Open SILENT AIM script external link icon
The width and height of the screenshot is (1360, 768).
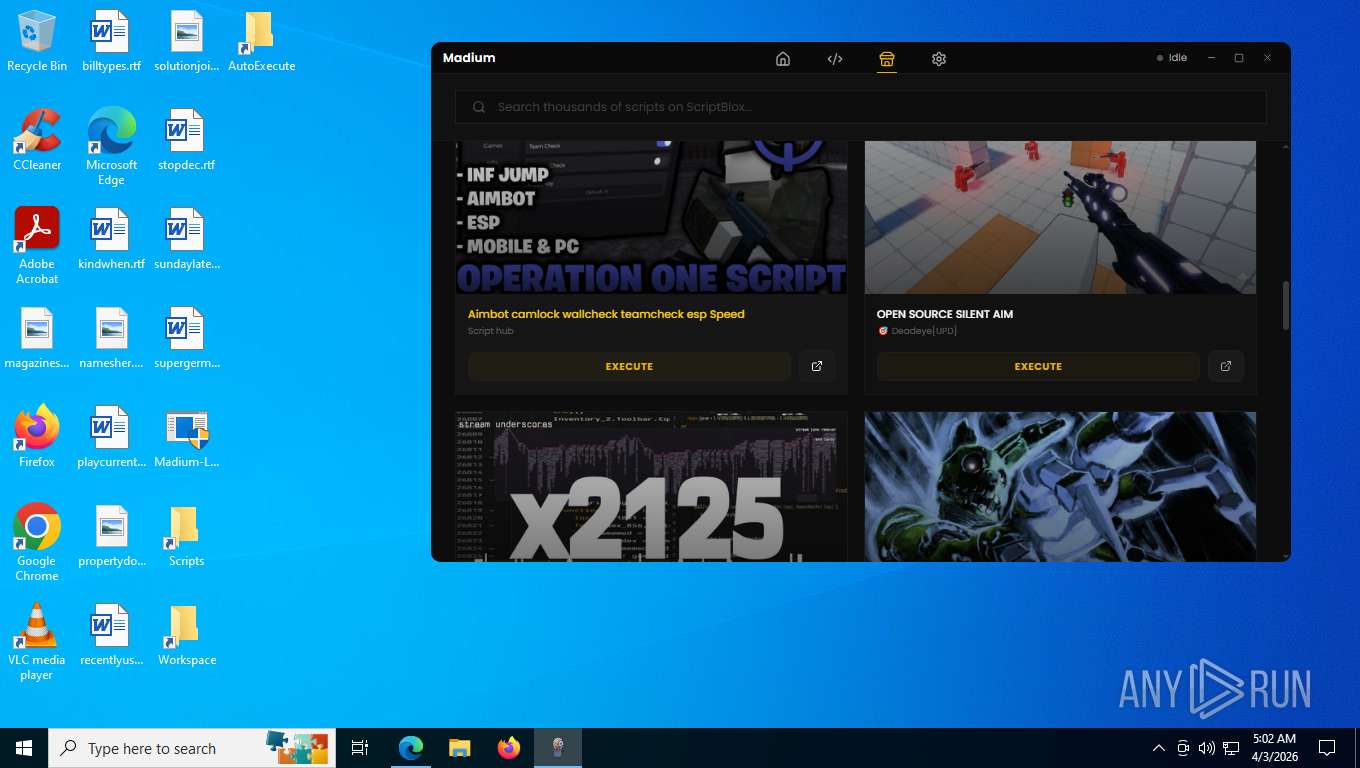(x=1226, y=366)
